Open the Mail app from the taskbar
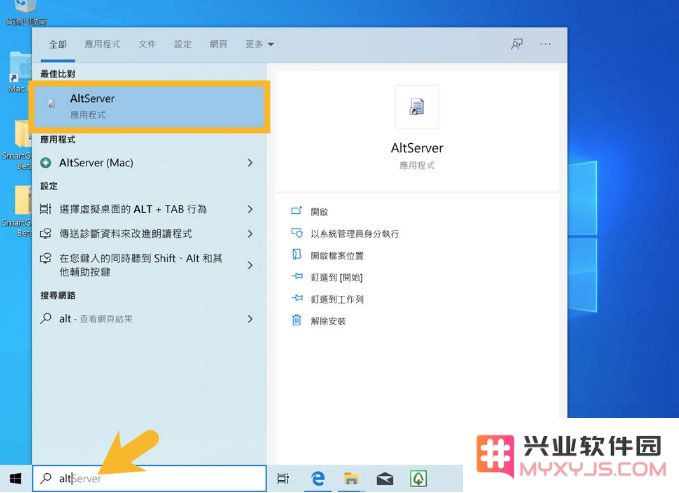 [x=385, y=479]
